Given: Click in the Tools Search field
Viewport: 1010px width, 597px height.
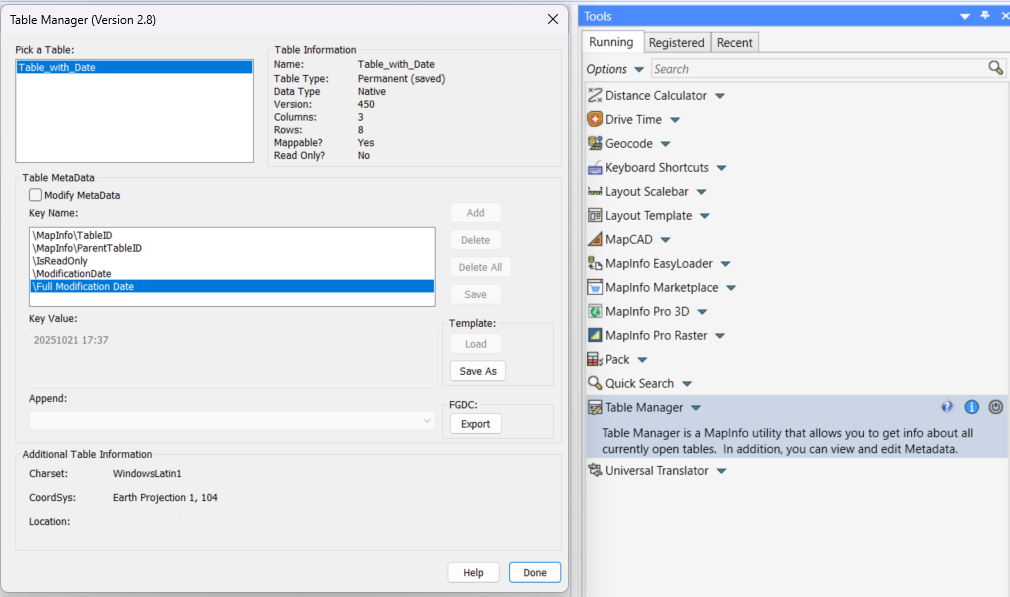Looking at the screenshot, I should pyautogui.click(x=819, y=69).
